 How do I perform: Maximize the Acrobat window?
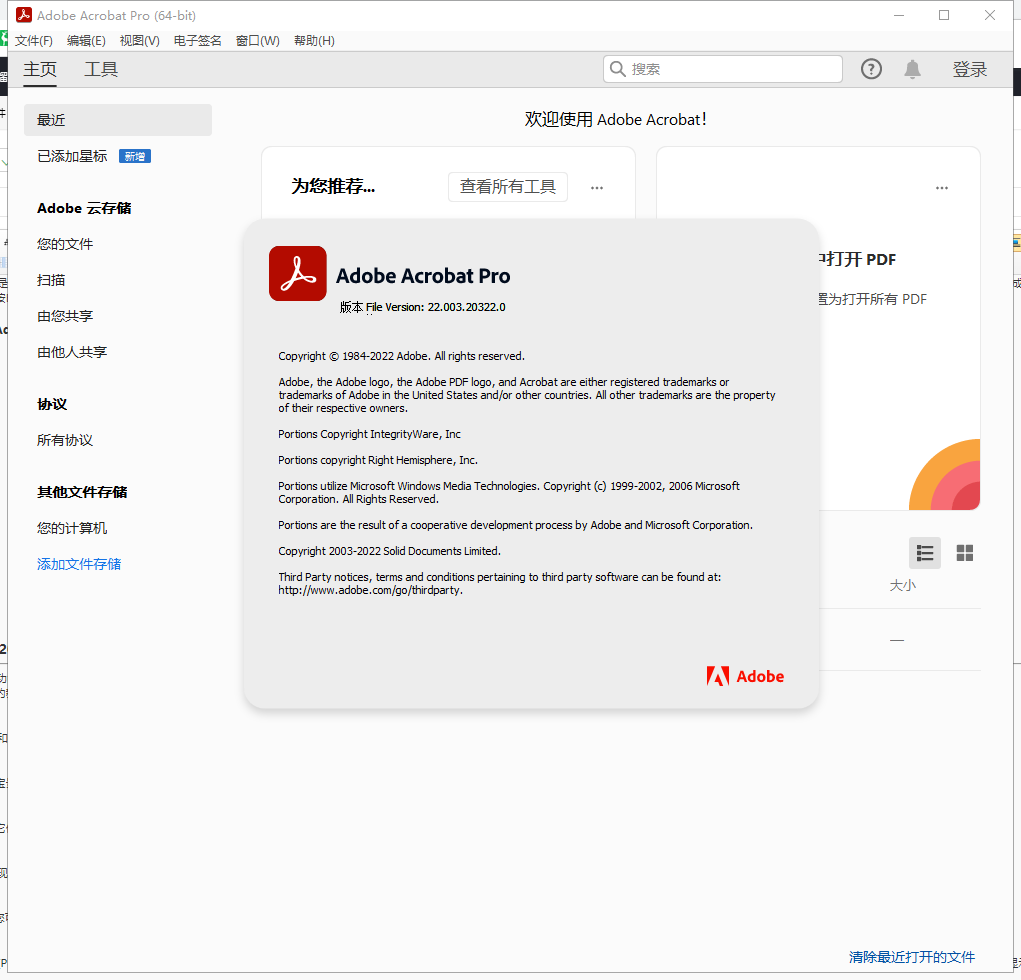[x=944, y=15]
